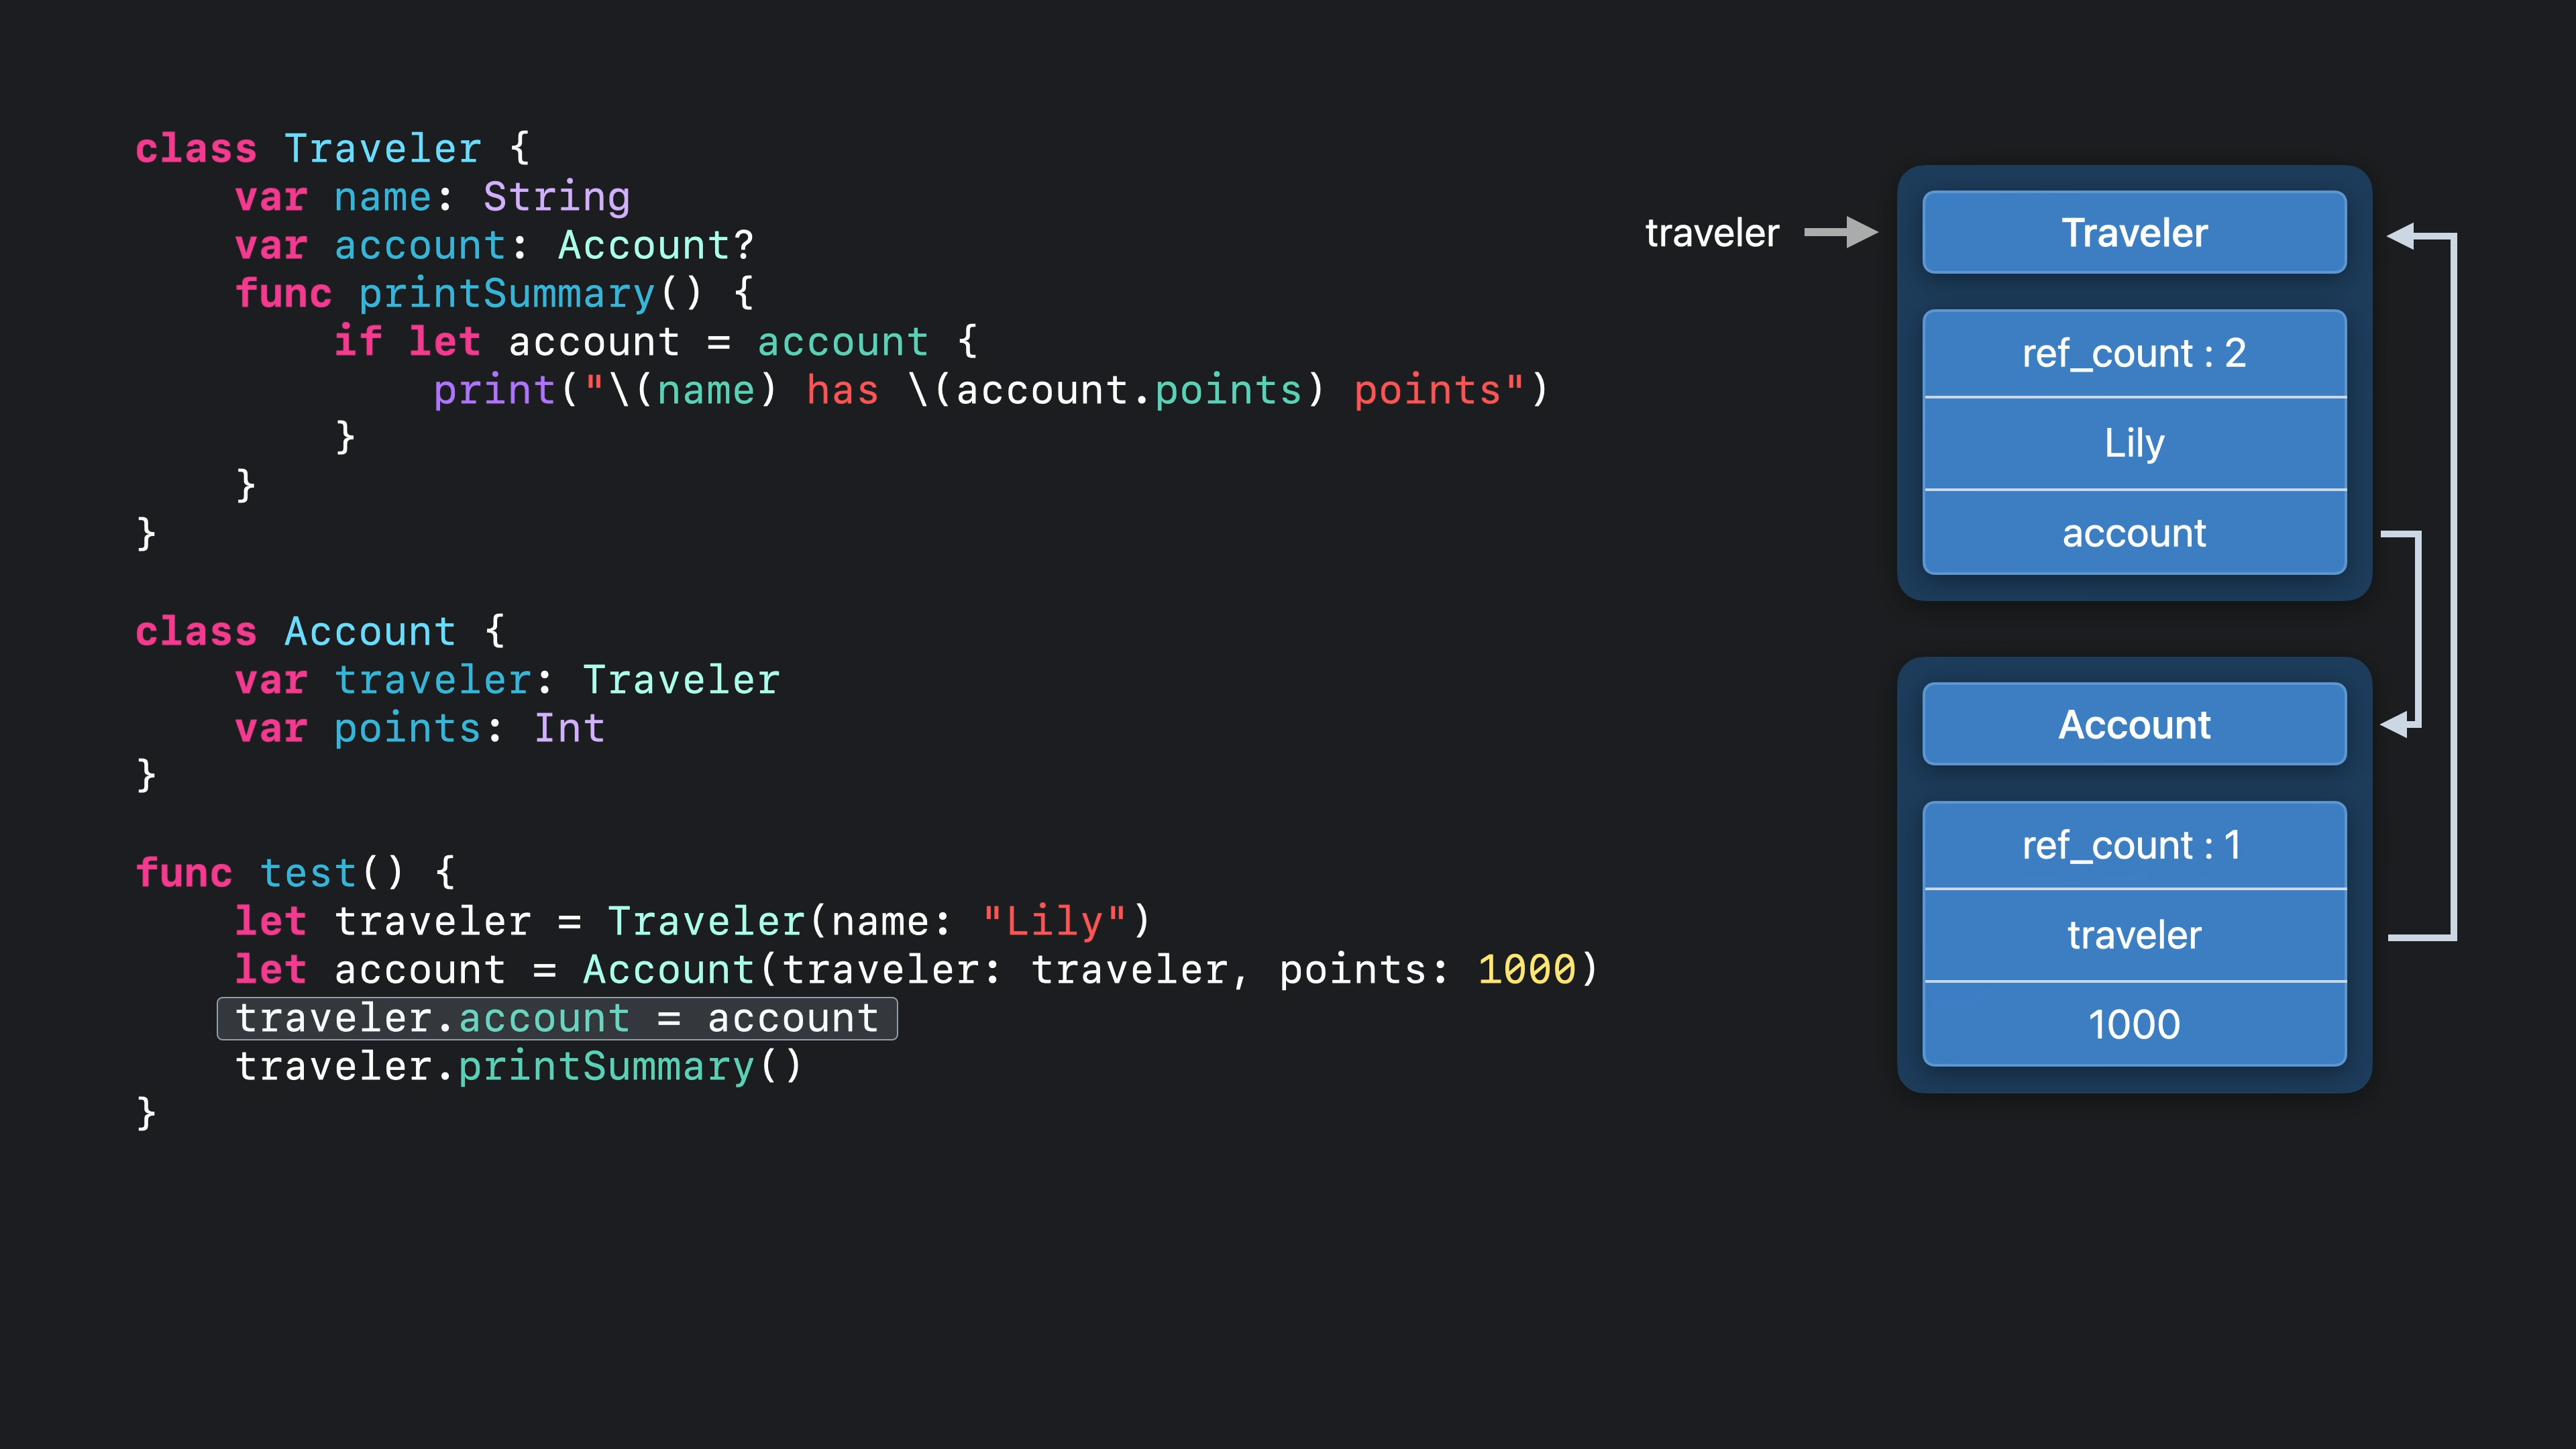Viewport: 2576px width, 1449px height.
Task: Click the traveler variable label beside arrow
Action: (x=1712, y=233)
